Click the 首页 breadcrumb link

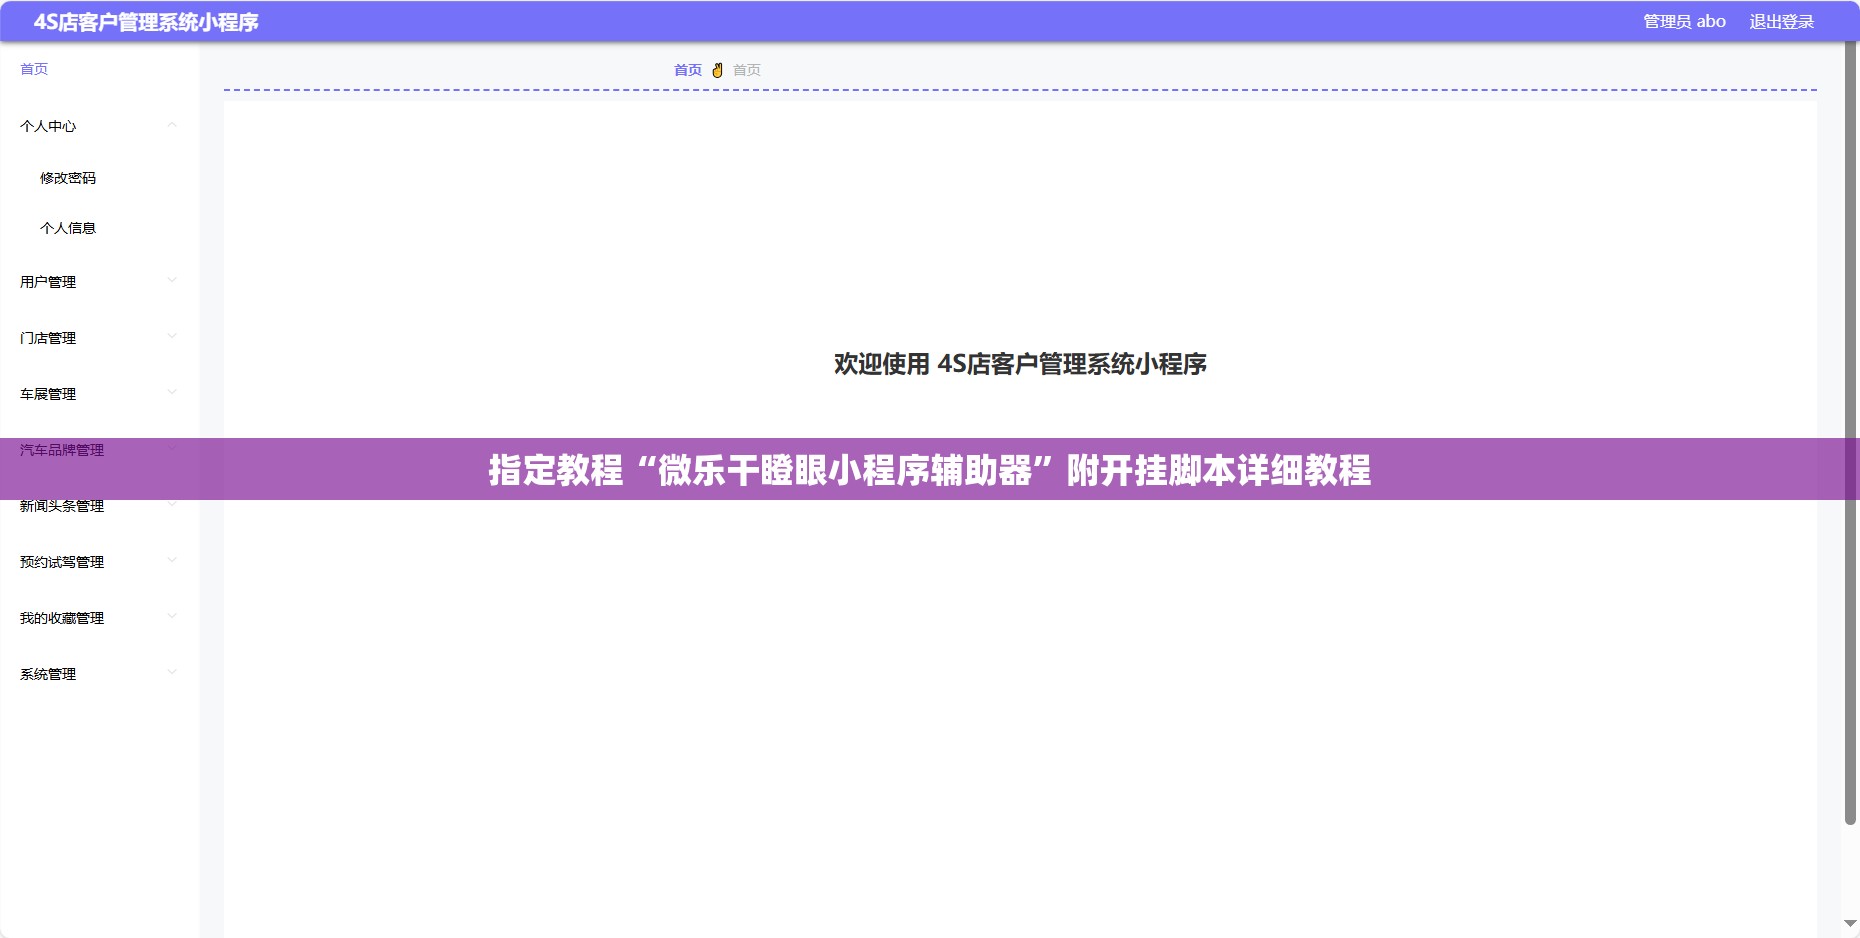click(688, 70)
